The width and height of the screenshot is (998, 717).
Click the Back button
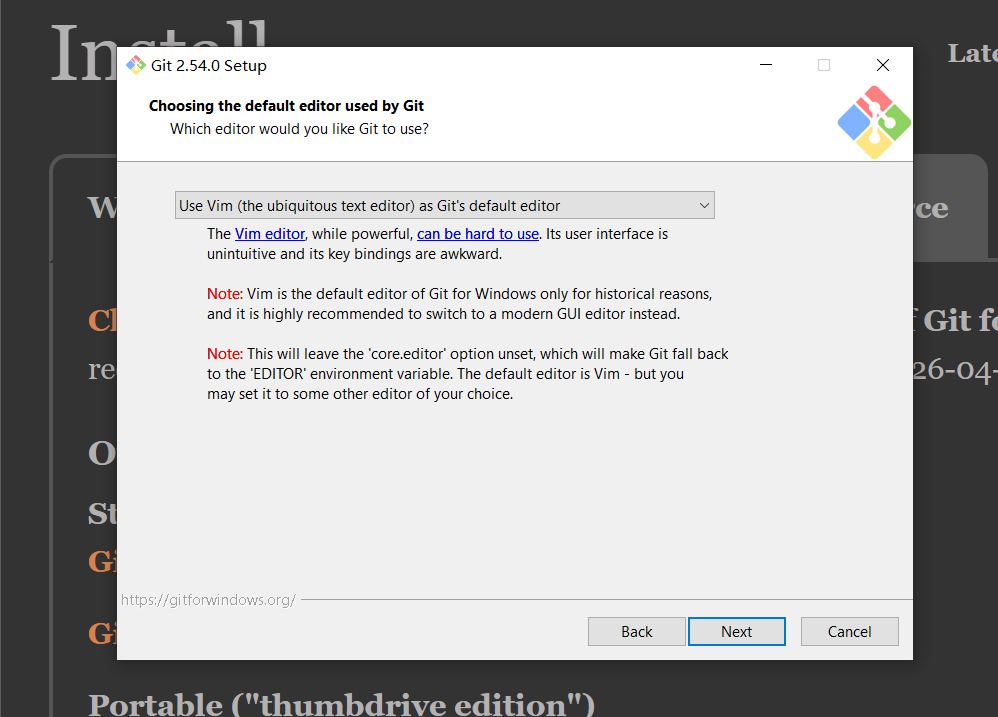click(x=636, y=632)
